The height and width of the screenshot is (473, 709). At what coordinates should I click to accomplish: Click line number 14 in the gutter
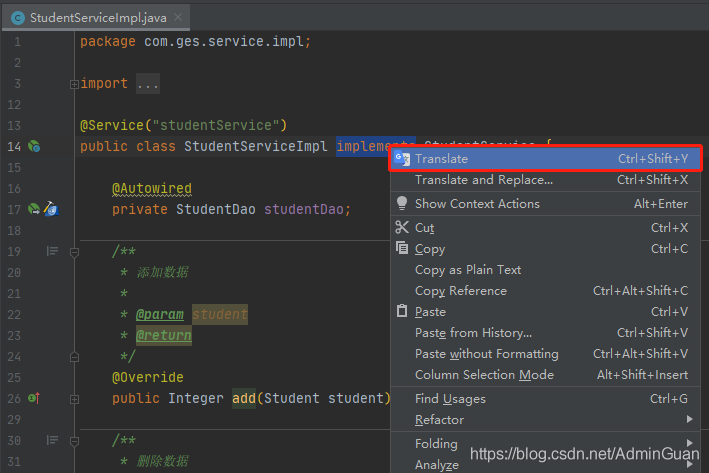pos(14,147)
